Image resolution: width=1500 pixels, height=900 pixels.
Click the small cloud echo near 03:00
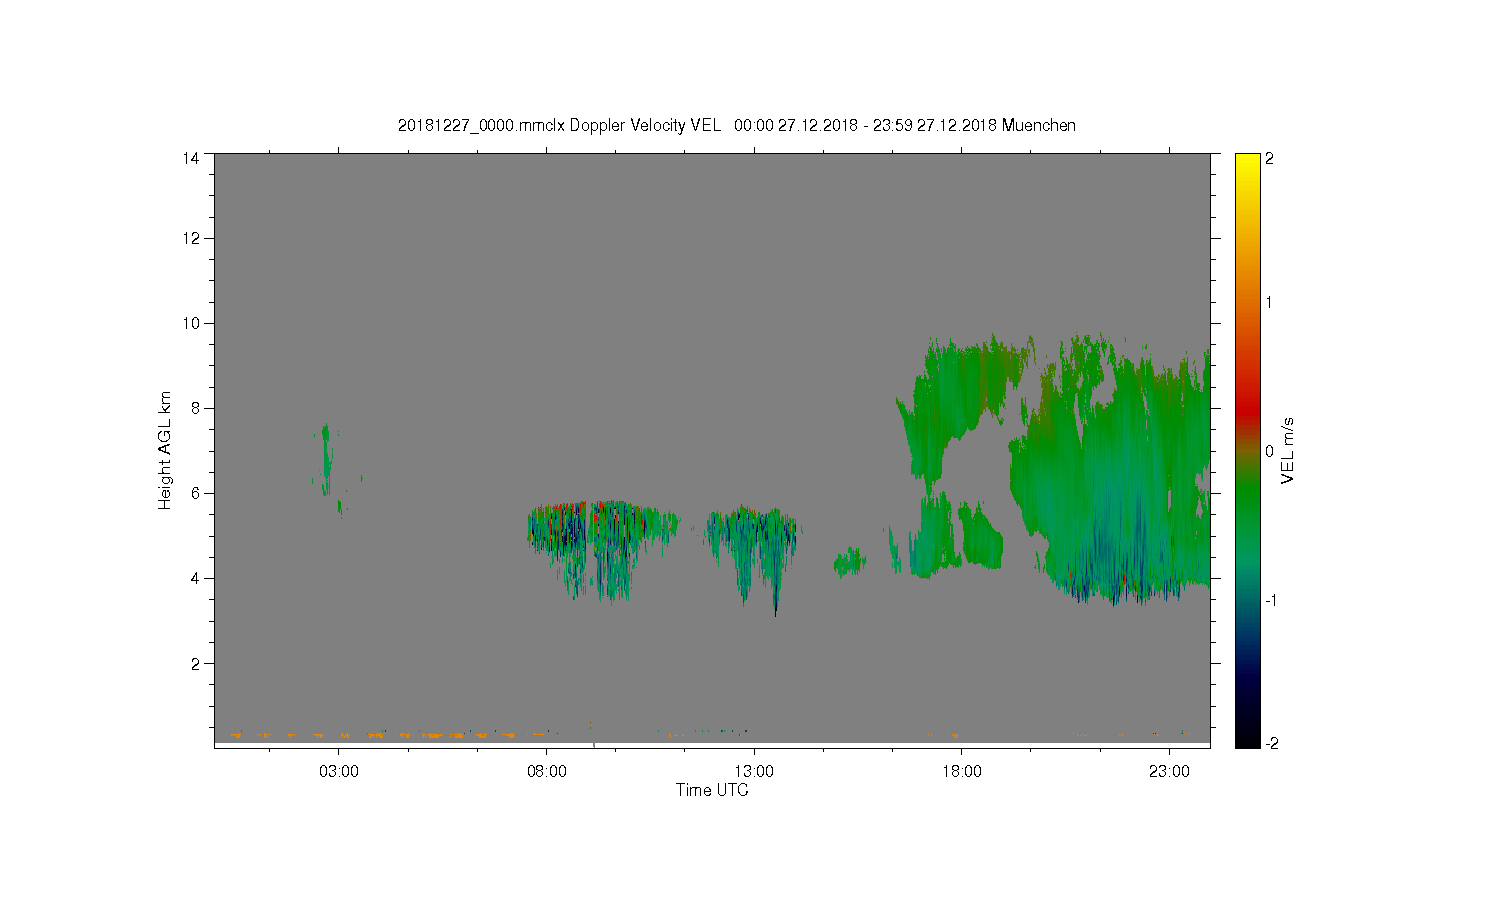click(x=326, y=460)
